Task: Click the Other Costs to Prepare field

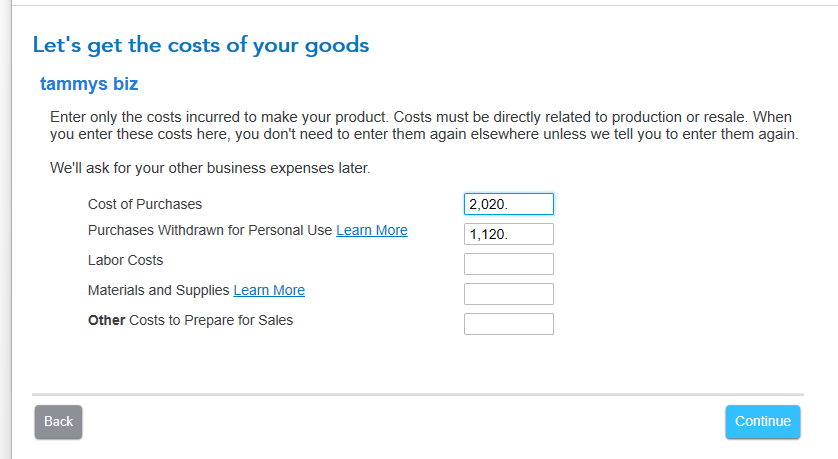Action: click(508, 324)
